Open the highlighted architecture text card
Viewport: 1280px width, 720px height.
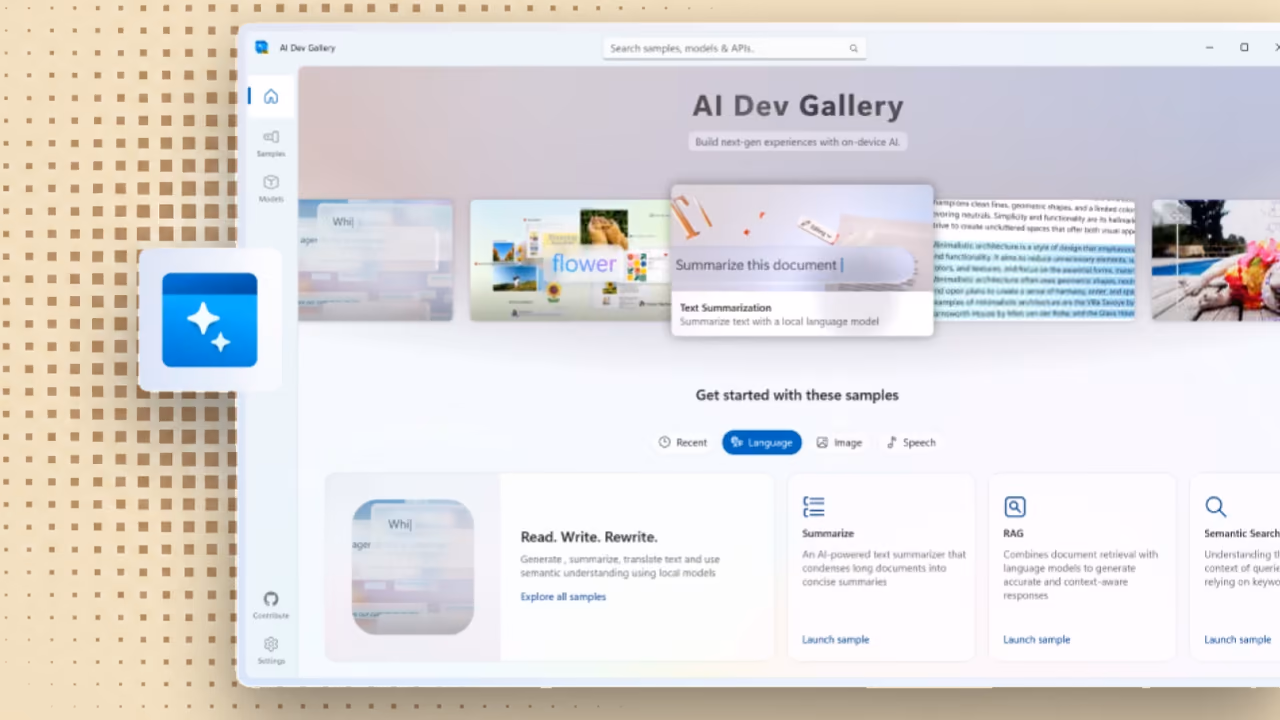coord(1034,260)
